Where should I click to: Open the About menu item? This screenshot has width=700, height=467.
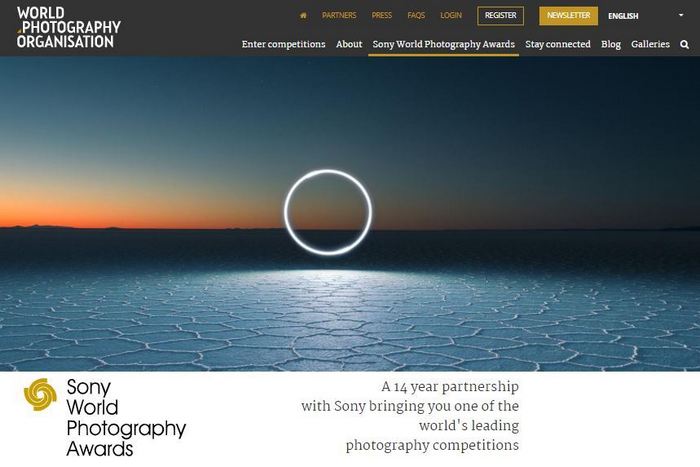coord(349,44)
